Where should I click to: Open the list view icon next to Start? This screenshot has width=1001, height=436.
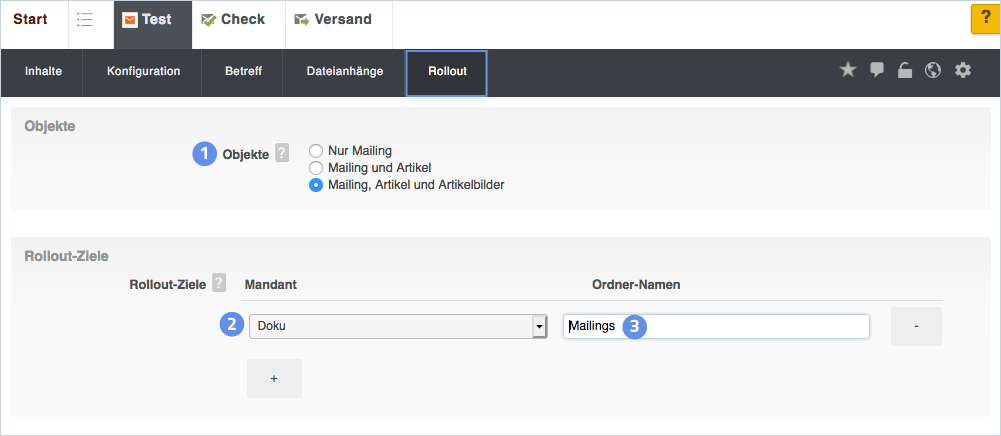click(x=85, y=20)
